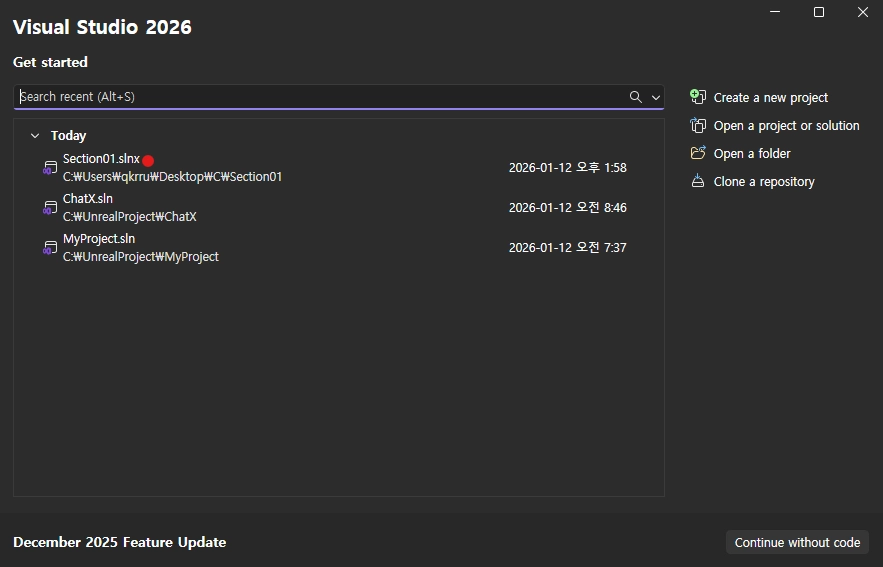
Task: Click the Today group header
Action: (x=68, y=136)
